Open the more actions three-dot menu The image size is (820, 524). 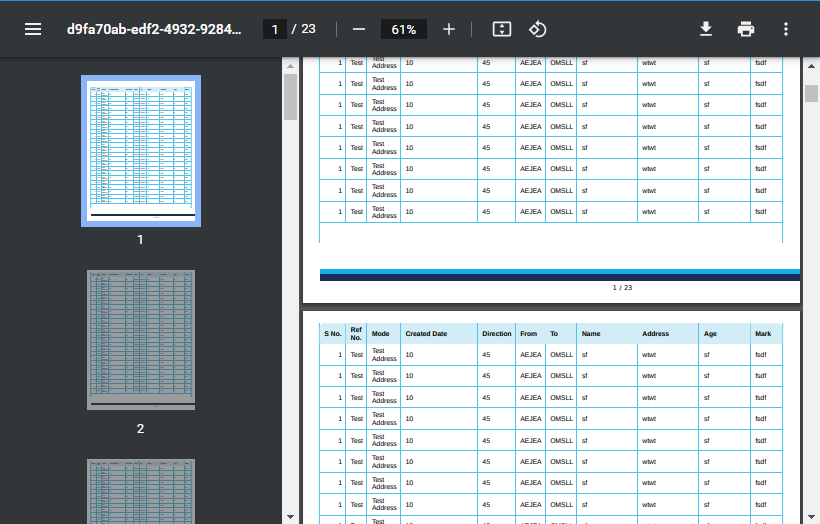coord(785,29)
